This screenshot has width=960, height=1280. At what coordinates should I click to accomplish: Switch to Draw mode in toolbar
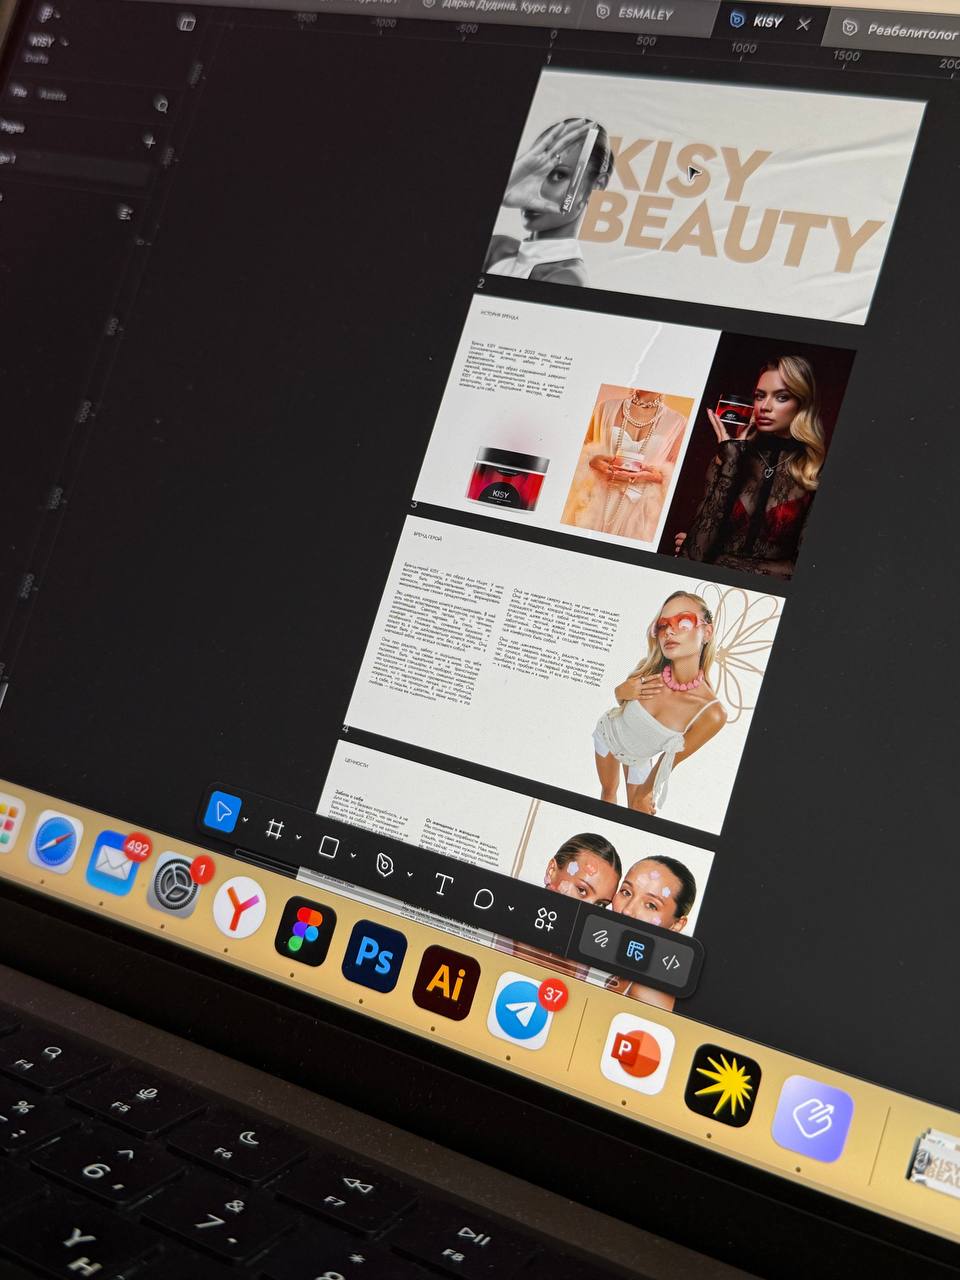coord(600,938)
